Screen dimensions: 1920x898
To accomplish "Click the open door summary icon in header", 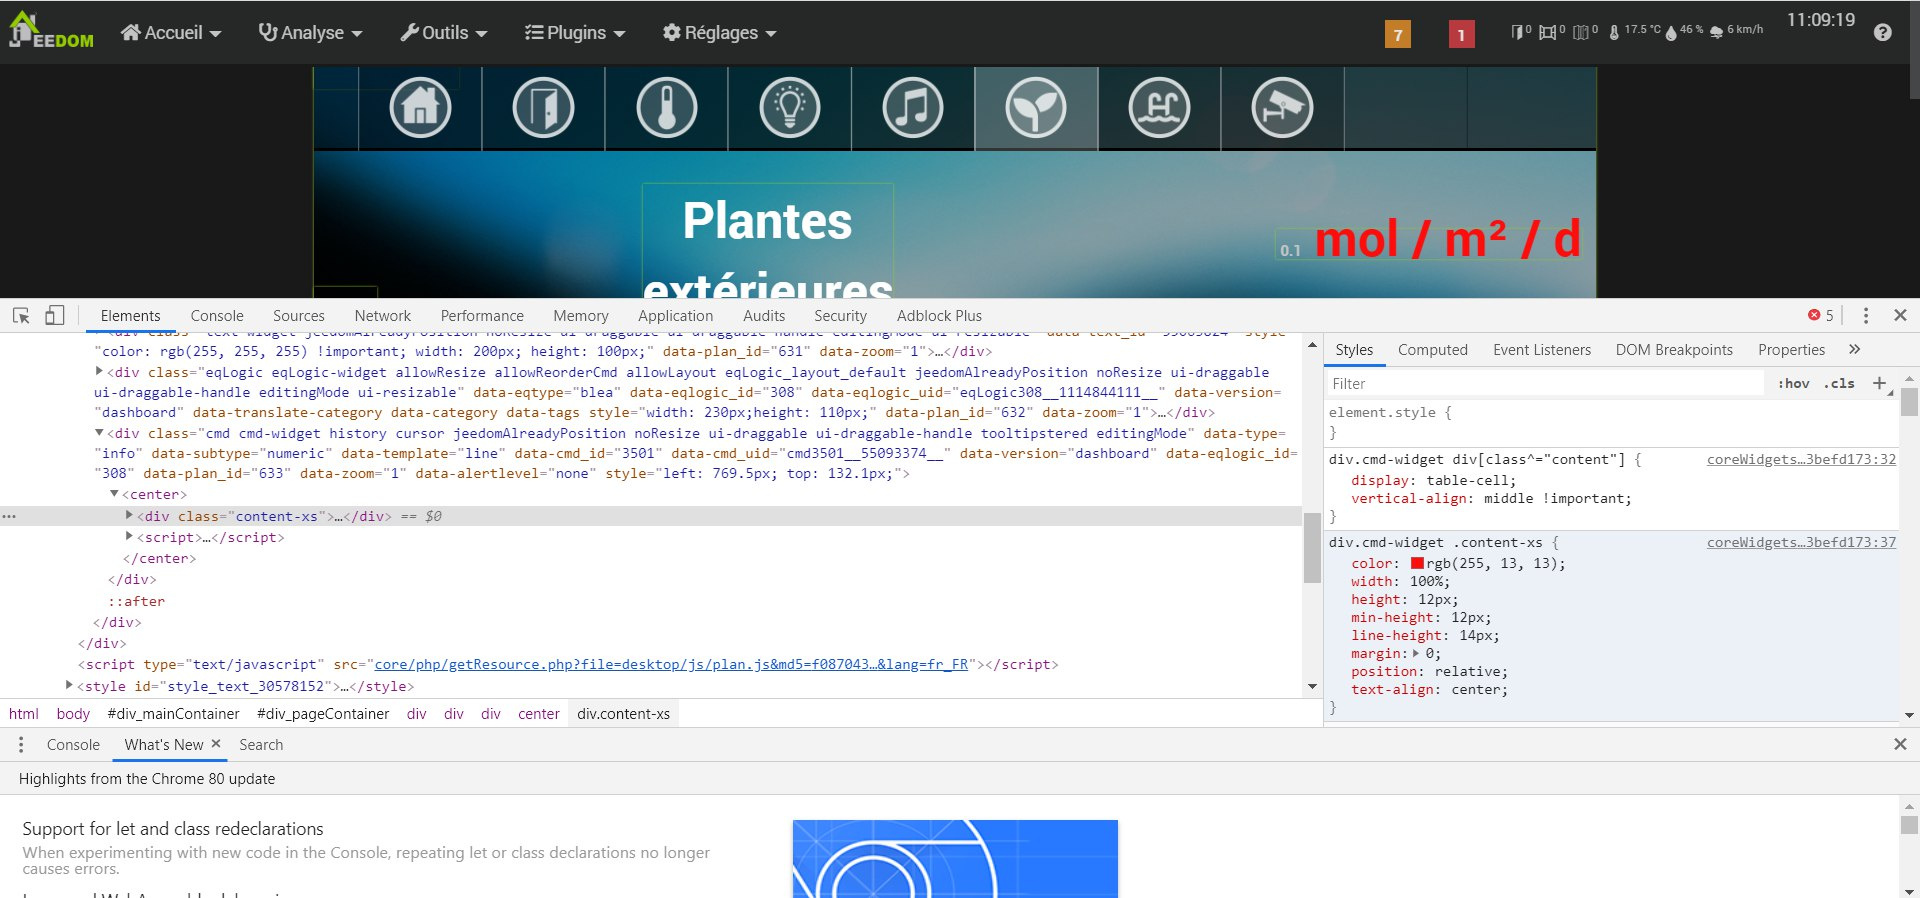I will pyautogui.click(x=1518, y=32).
